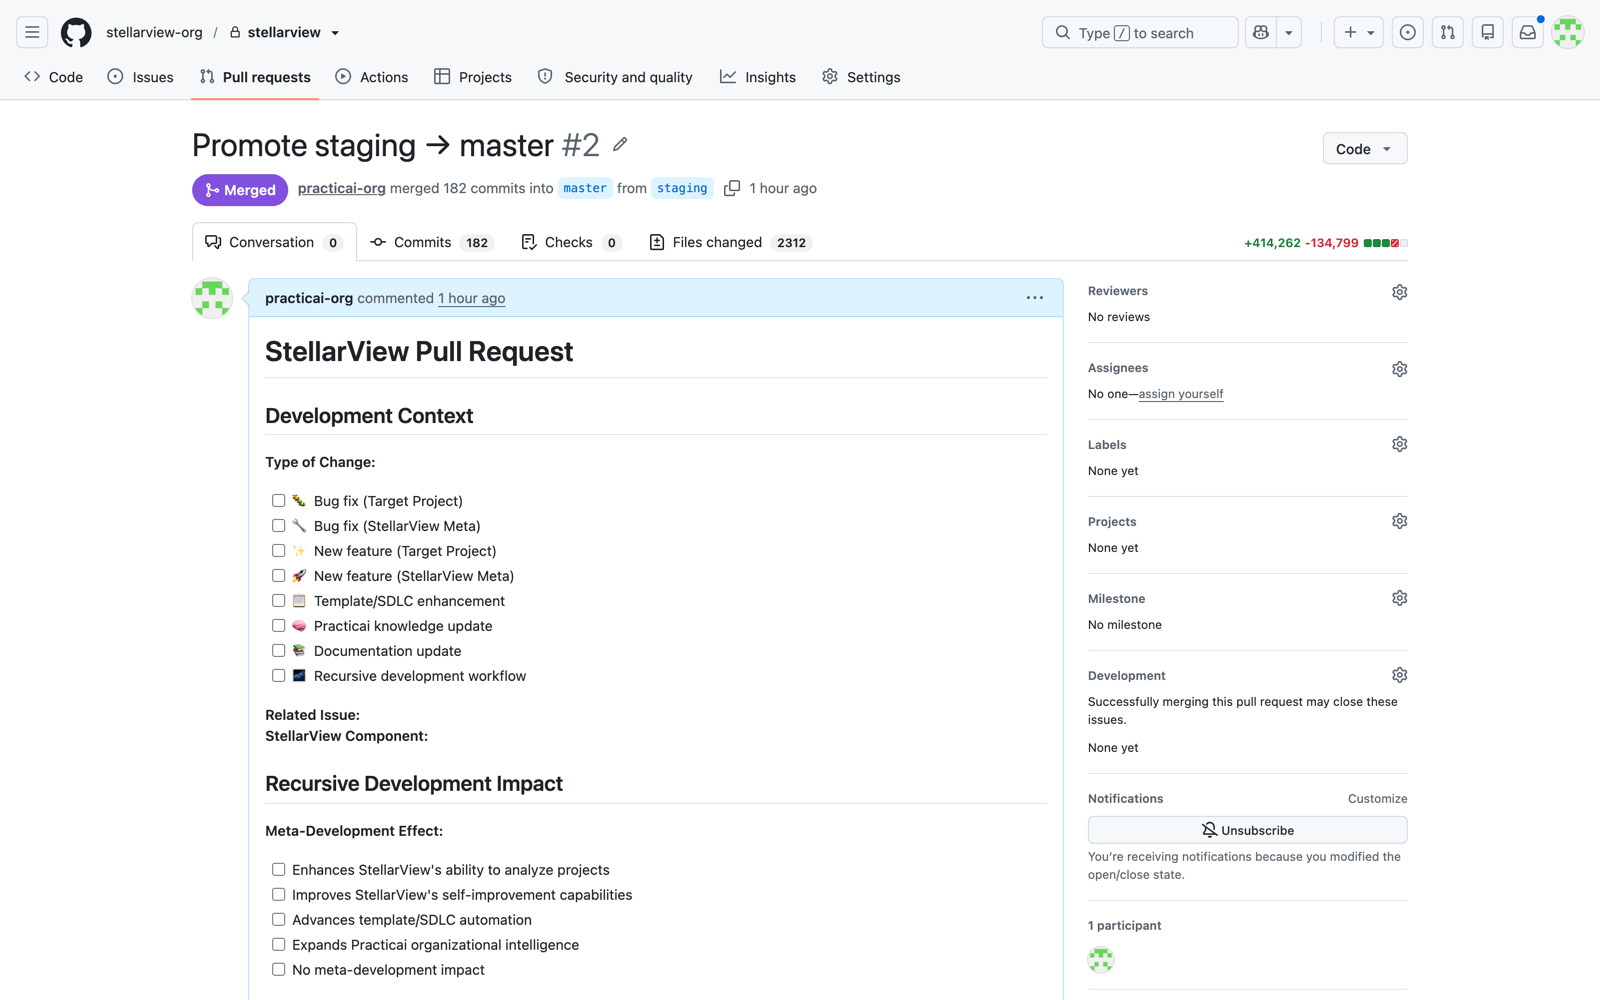
Task: Edit Projects with the gear icon
Action: tap(1399, 521)
